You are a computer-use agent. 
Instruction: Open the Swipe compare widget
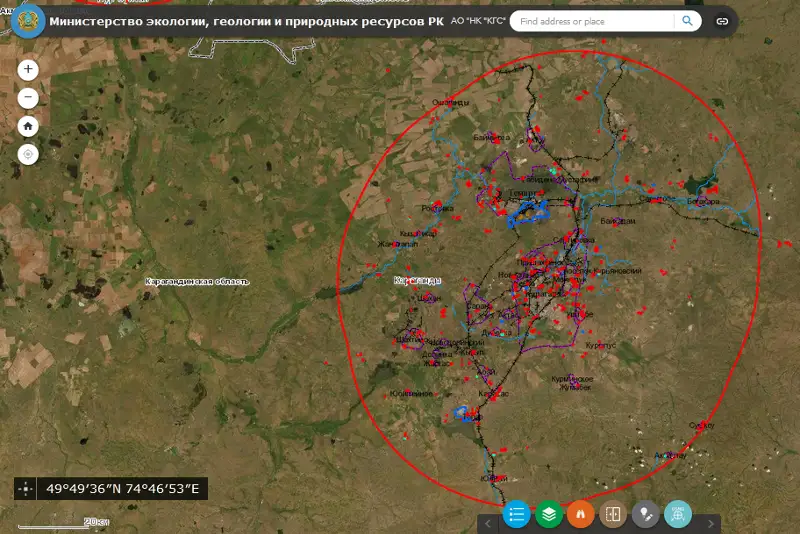click(x=613, y=514)
